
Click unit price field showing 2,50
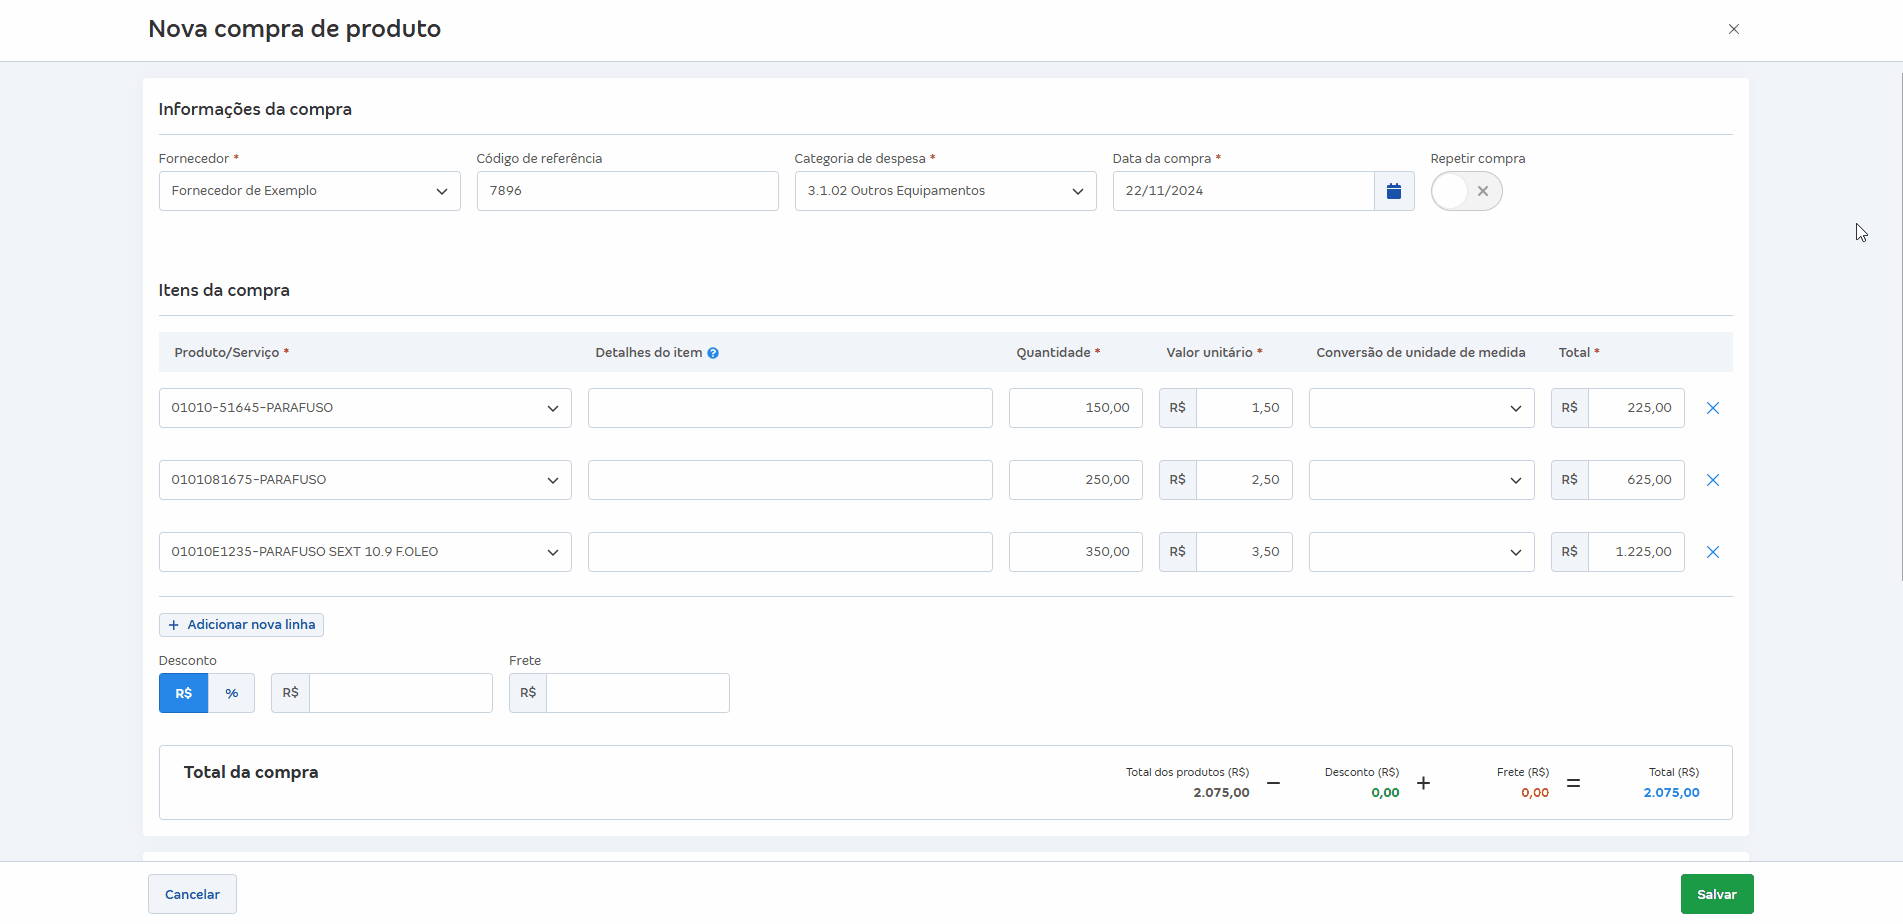click(x=1244, y=480)
